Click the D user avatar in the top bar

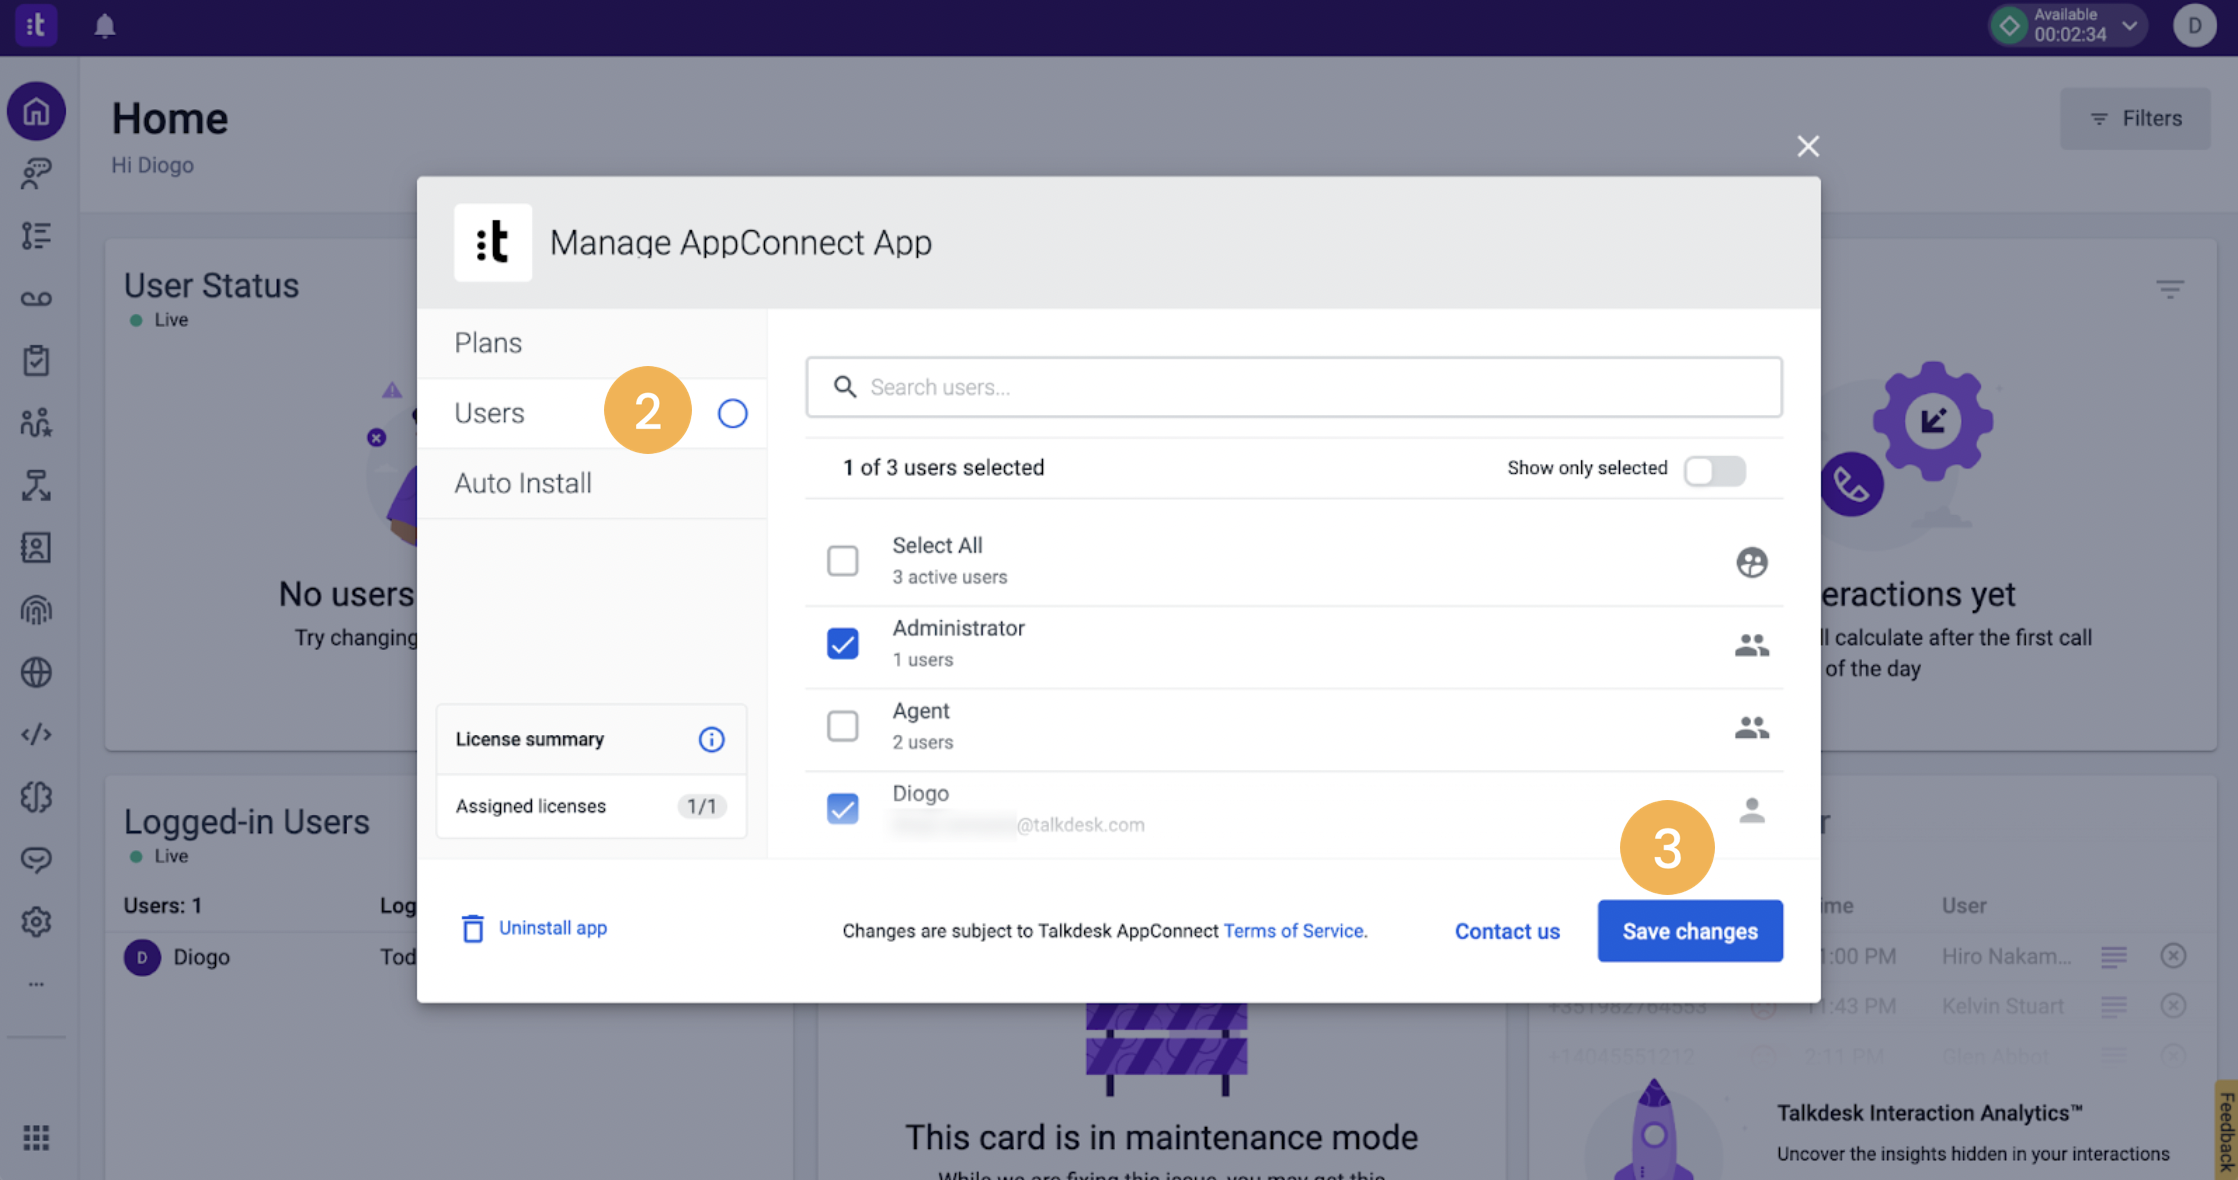(x=2194, y=26)
